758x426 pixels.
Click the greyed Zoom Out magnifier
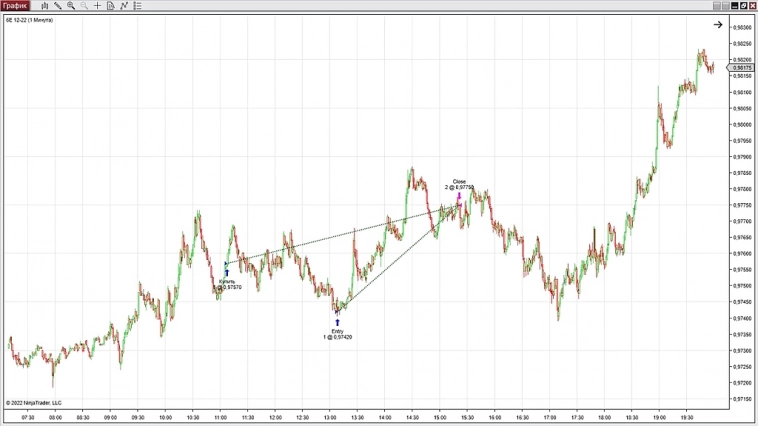(x=84, y=6)
